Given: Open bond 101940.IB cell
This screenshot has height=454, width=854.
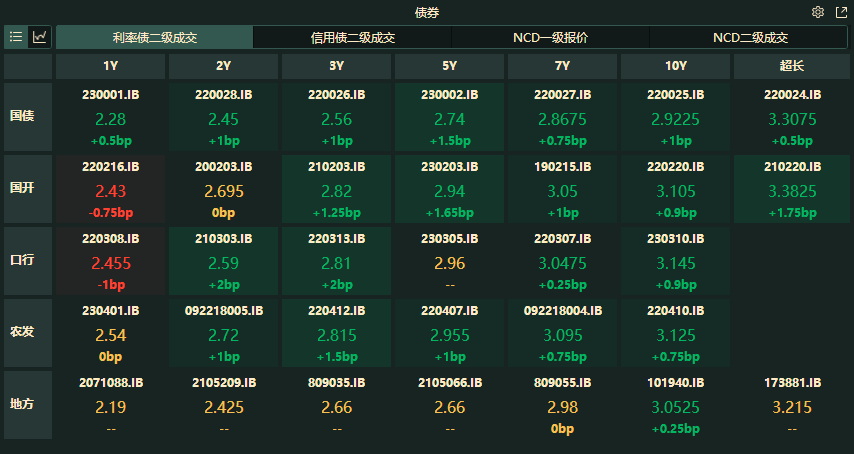Looking at the screenshot, I should click(675, 404).
